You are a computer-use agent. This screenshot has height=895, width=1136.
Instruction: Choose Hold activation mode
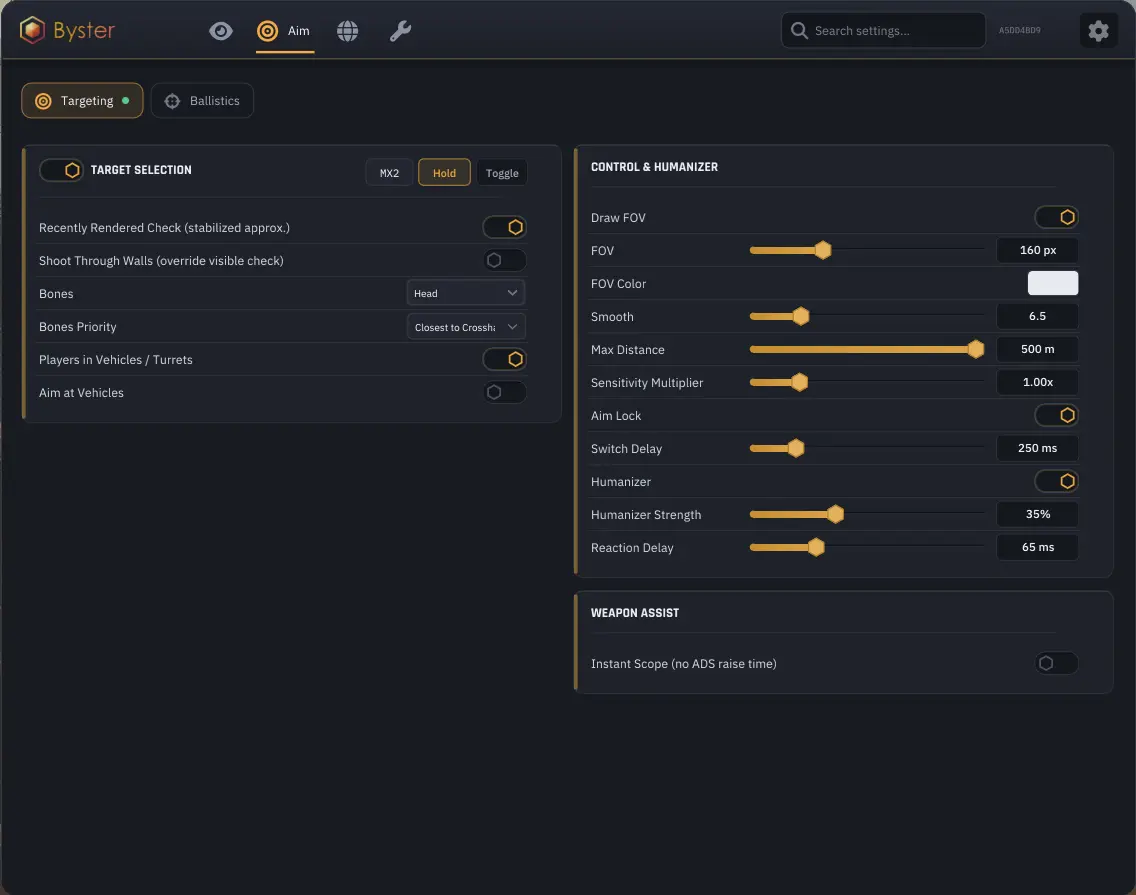[444, 172]
